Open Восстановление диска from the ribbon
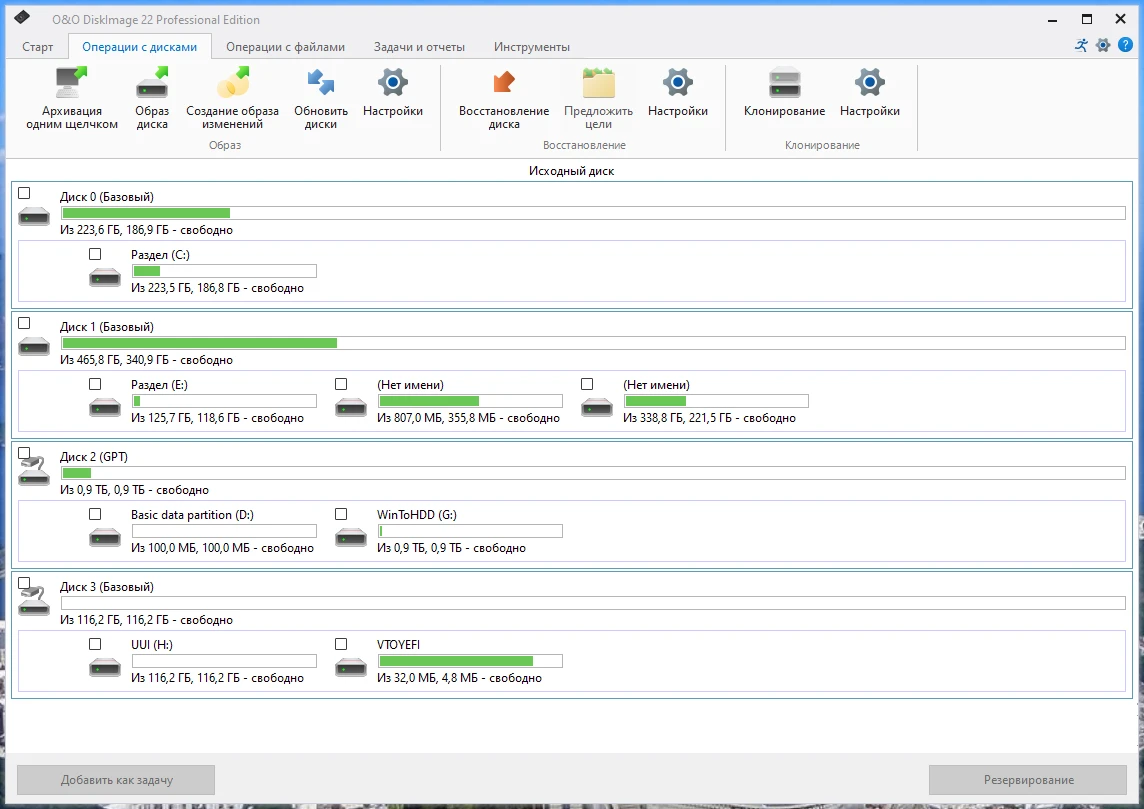The width and height of the screenshot is (1144, 809). pyautogui.click(x=504, y=84)
